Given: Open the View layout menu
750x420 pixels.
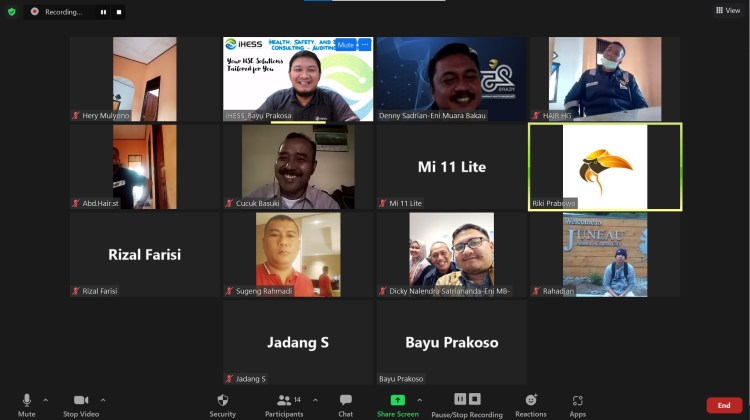Looking at the screenshot, I should click(x=728, y=10).
